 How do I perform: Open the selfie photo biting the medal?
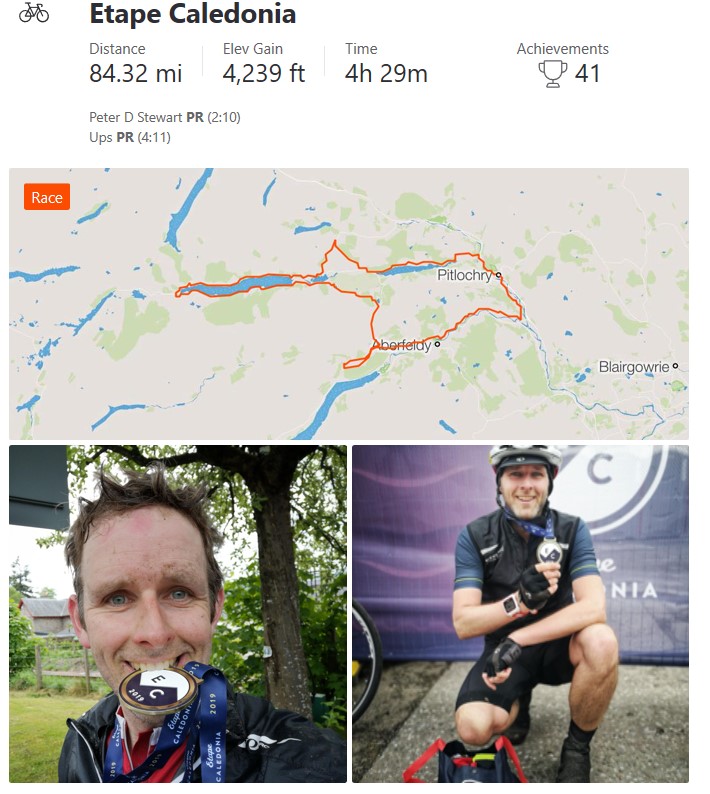[x=178, y=614]
